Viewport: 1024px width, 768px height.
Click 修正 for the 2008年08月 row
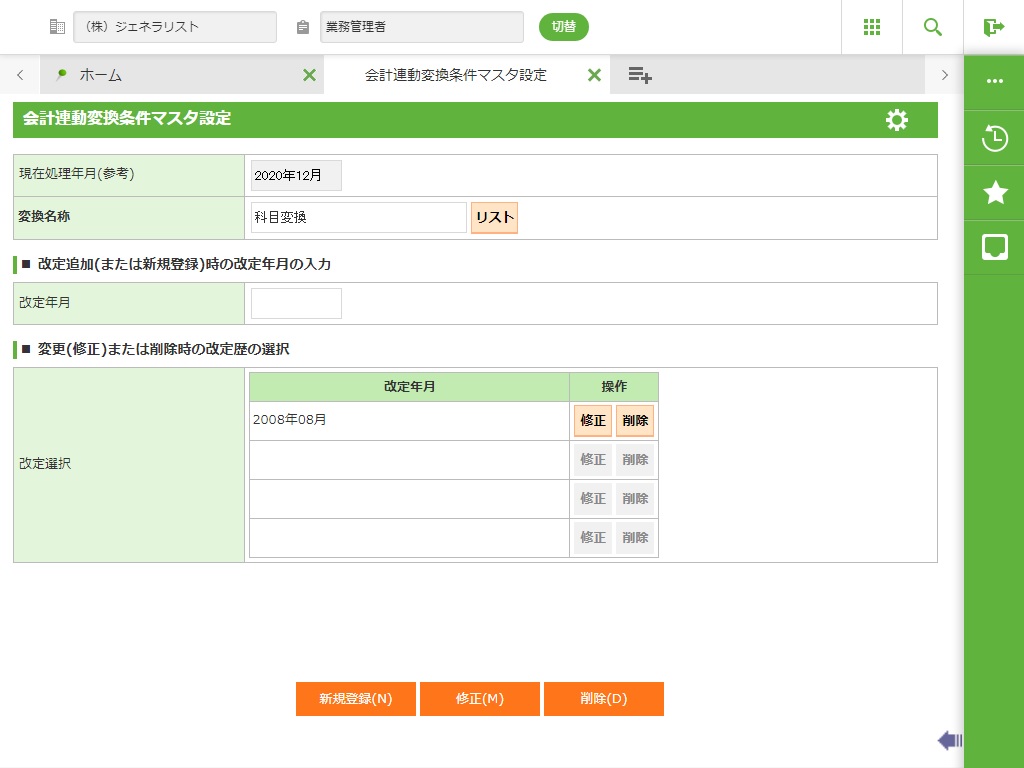pyautogui.click(x=593, y=421)
